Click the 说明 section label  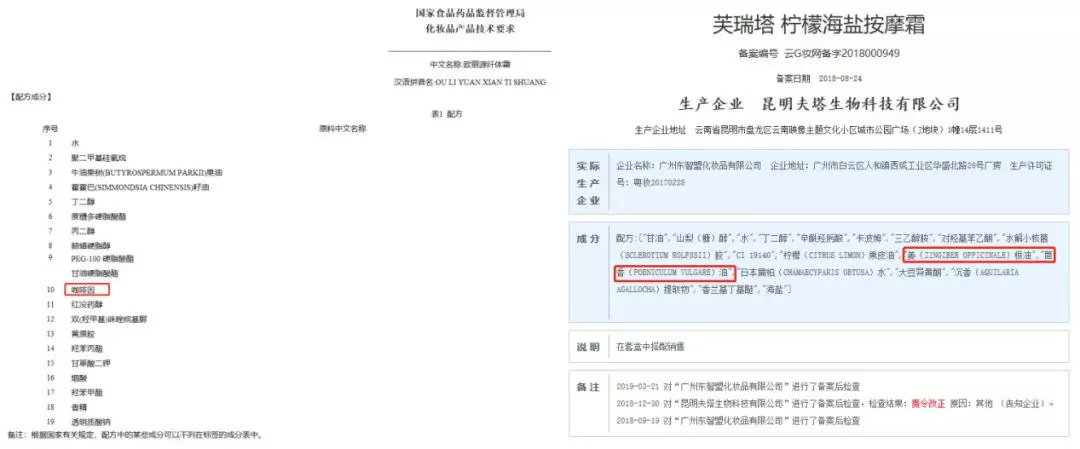click(x=588, y=346)
